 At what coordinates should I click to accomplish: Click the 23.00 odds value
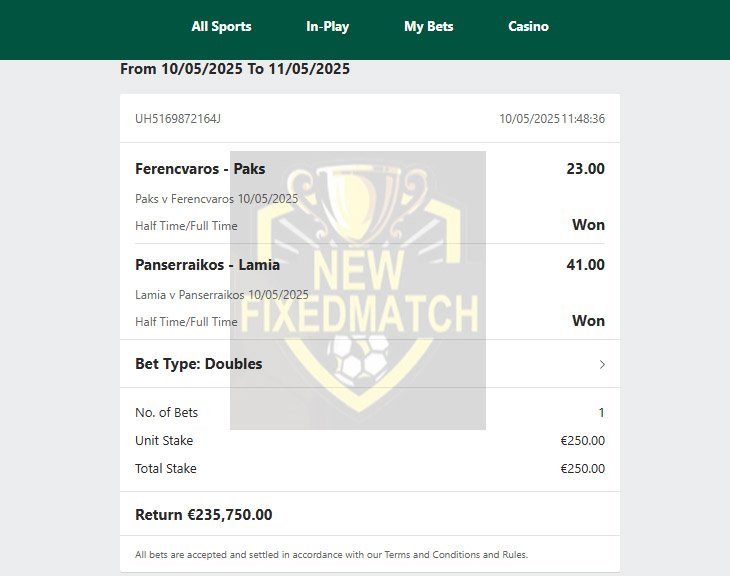click(585, 169)
